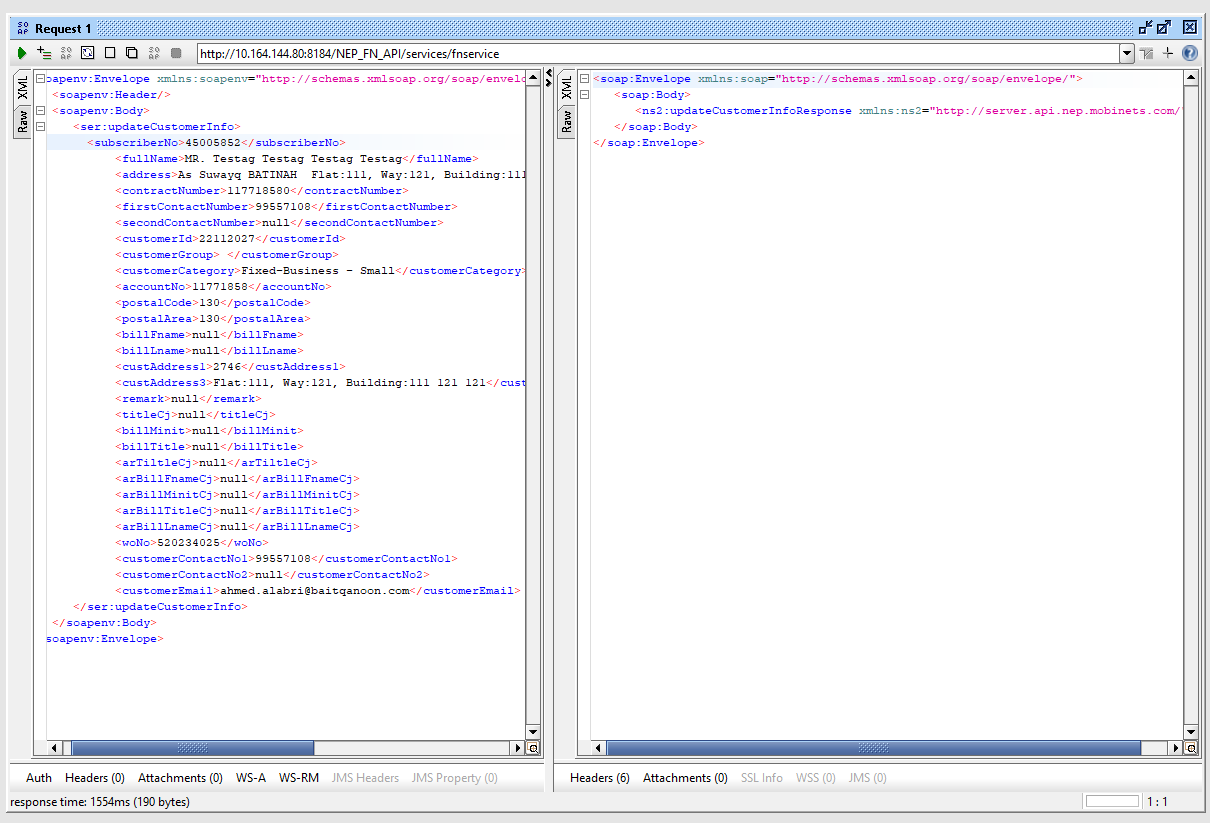Click the add endpoint plus icon
The height and width of the screenshot is (823, 1210).
[1167, 53]
